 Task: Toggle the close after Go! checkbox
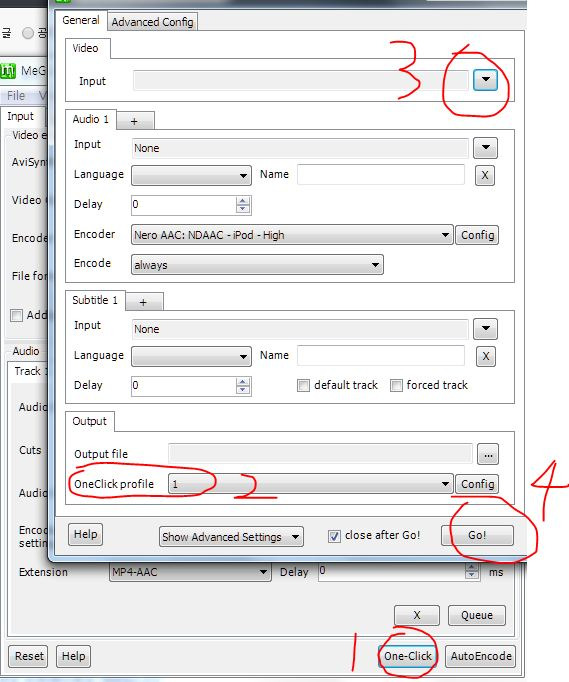click(x=334, y=536)
